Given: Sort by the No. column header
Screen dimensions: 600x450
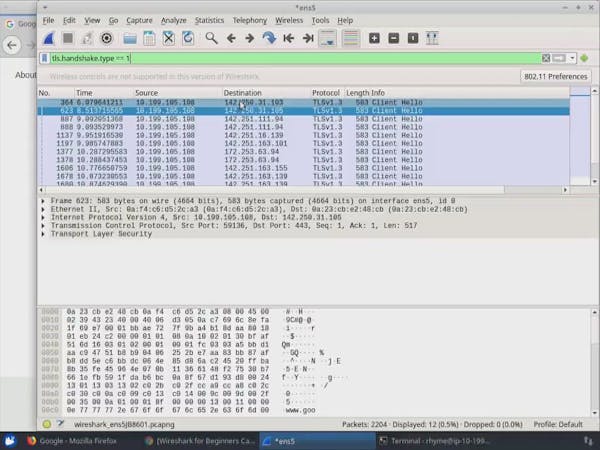Looking at the screenshot, I should click(56, 93).
